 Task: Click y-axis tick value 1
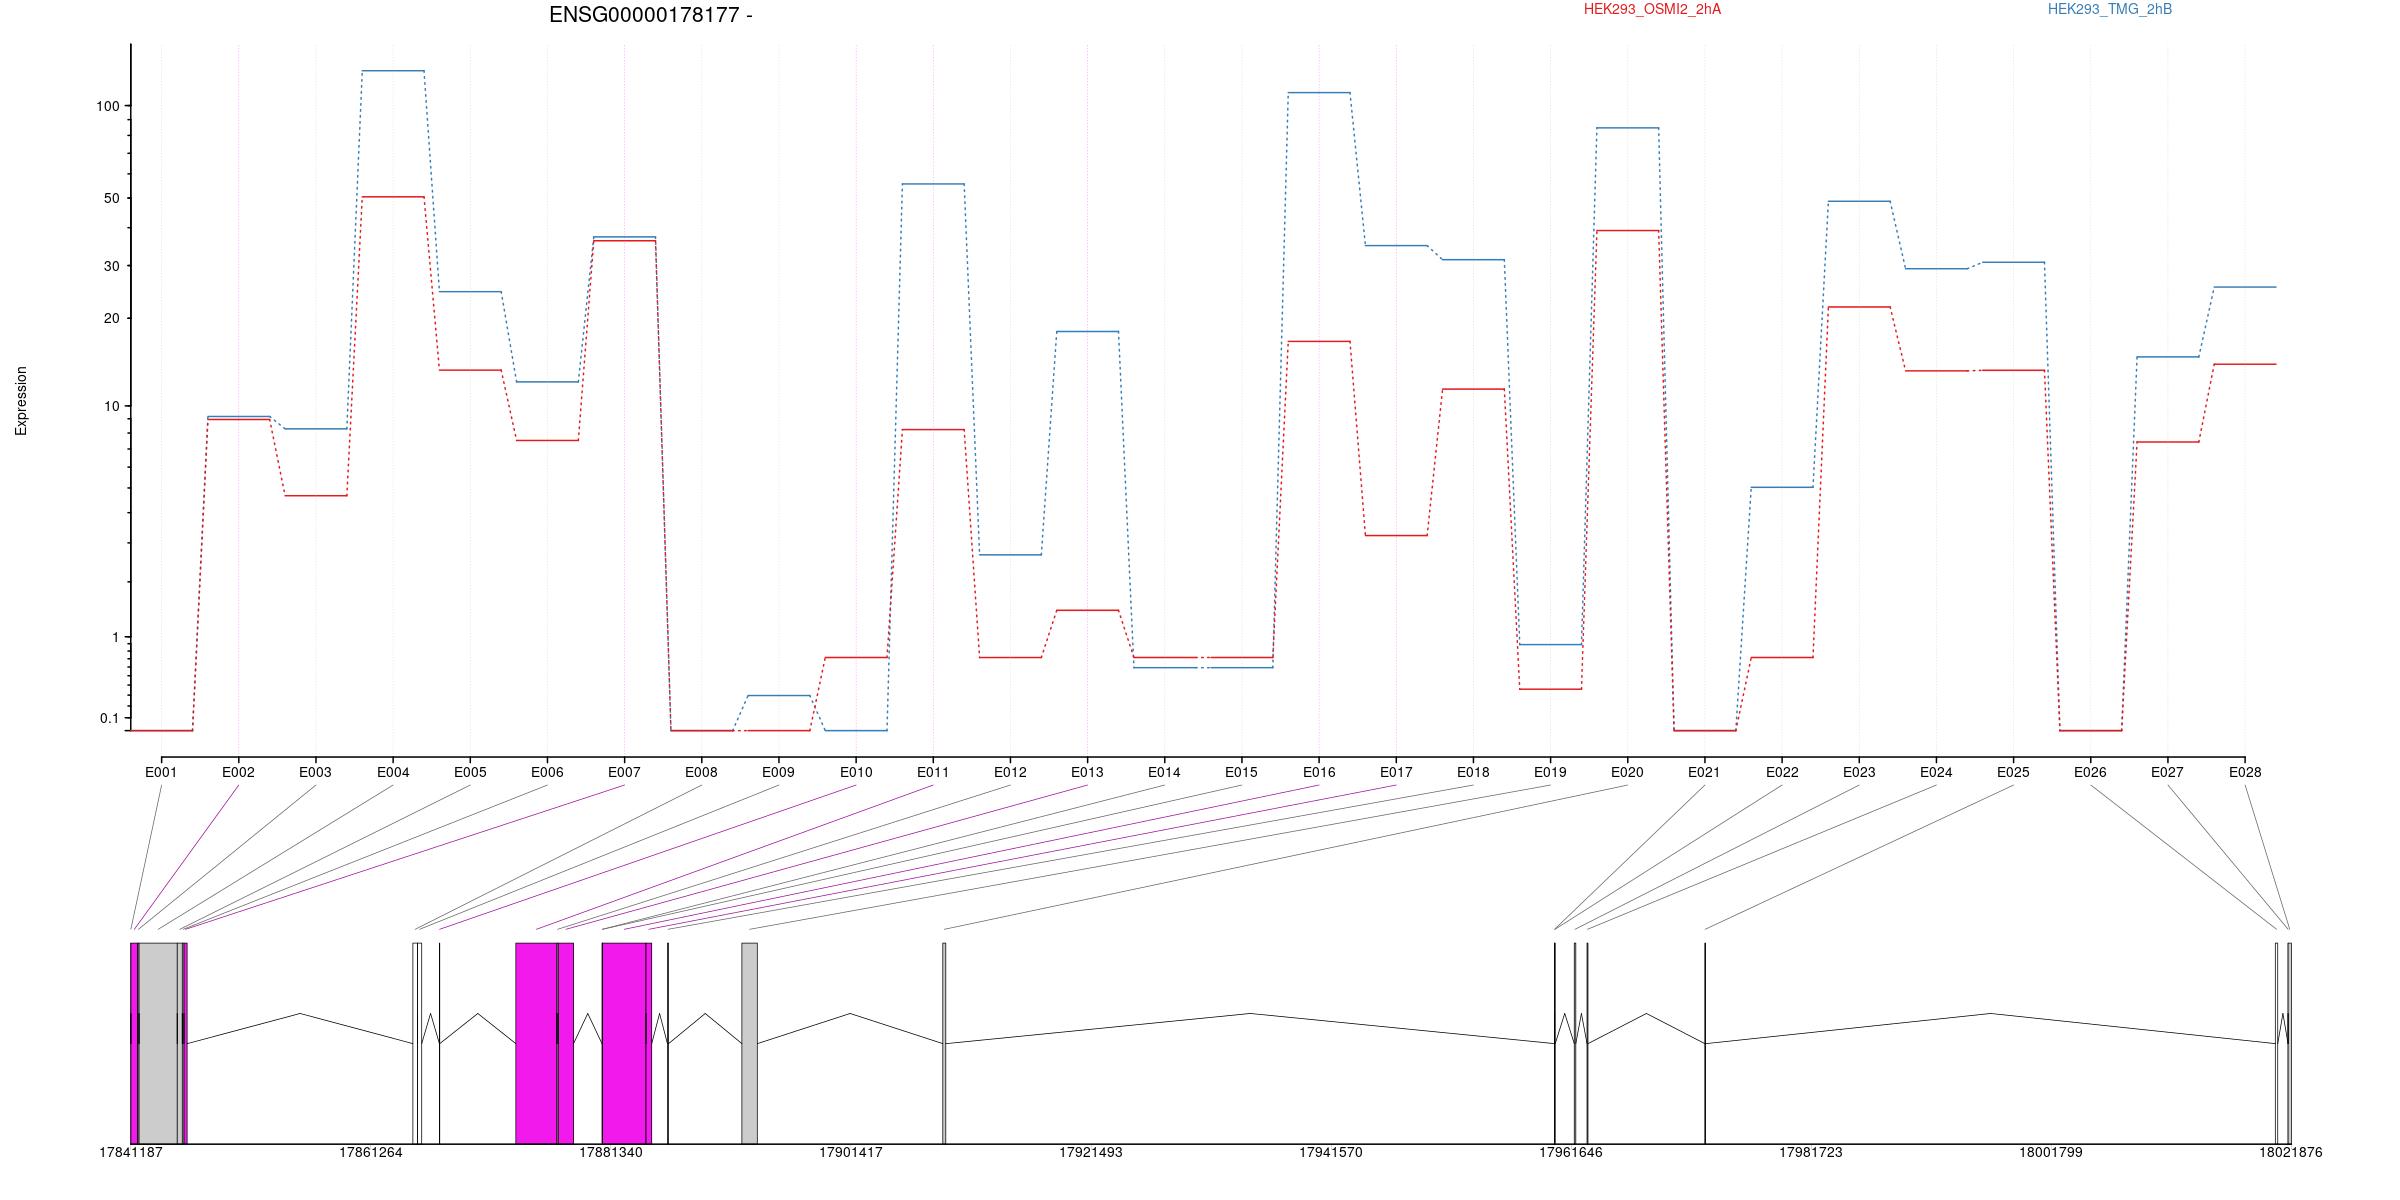tap(115, 637)
